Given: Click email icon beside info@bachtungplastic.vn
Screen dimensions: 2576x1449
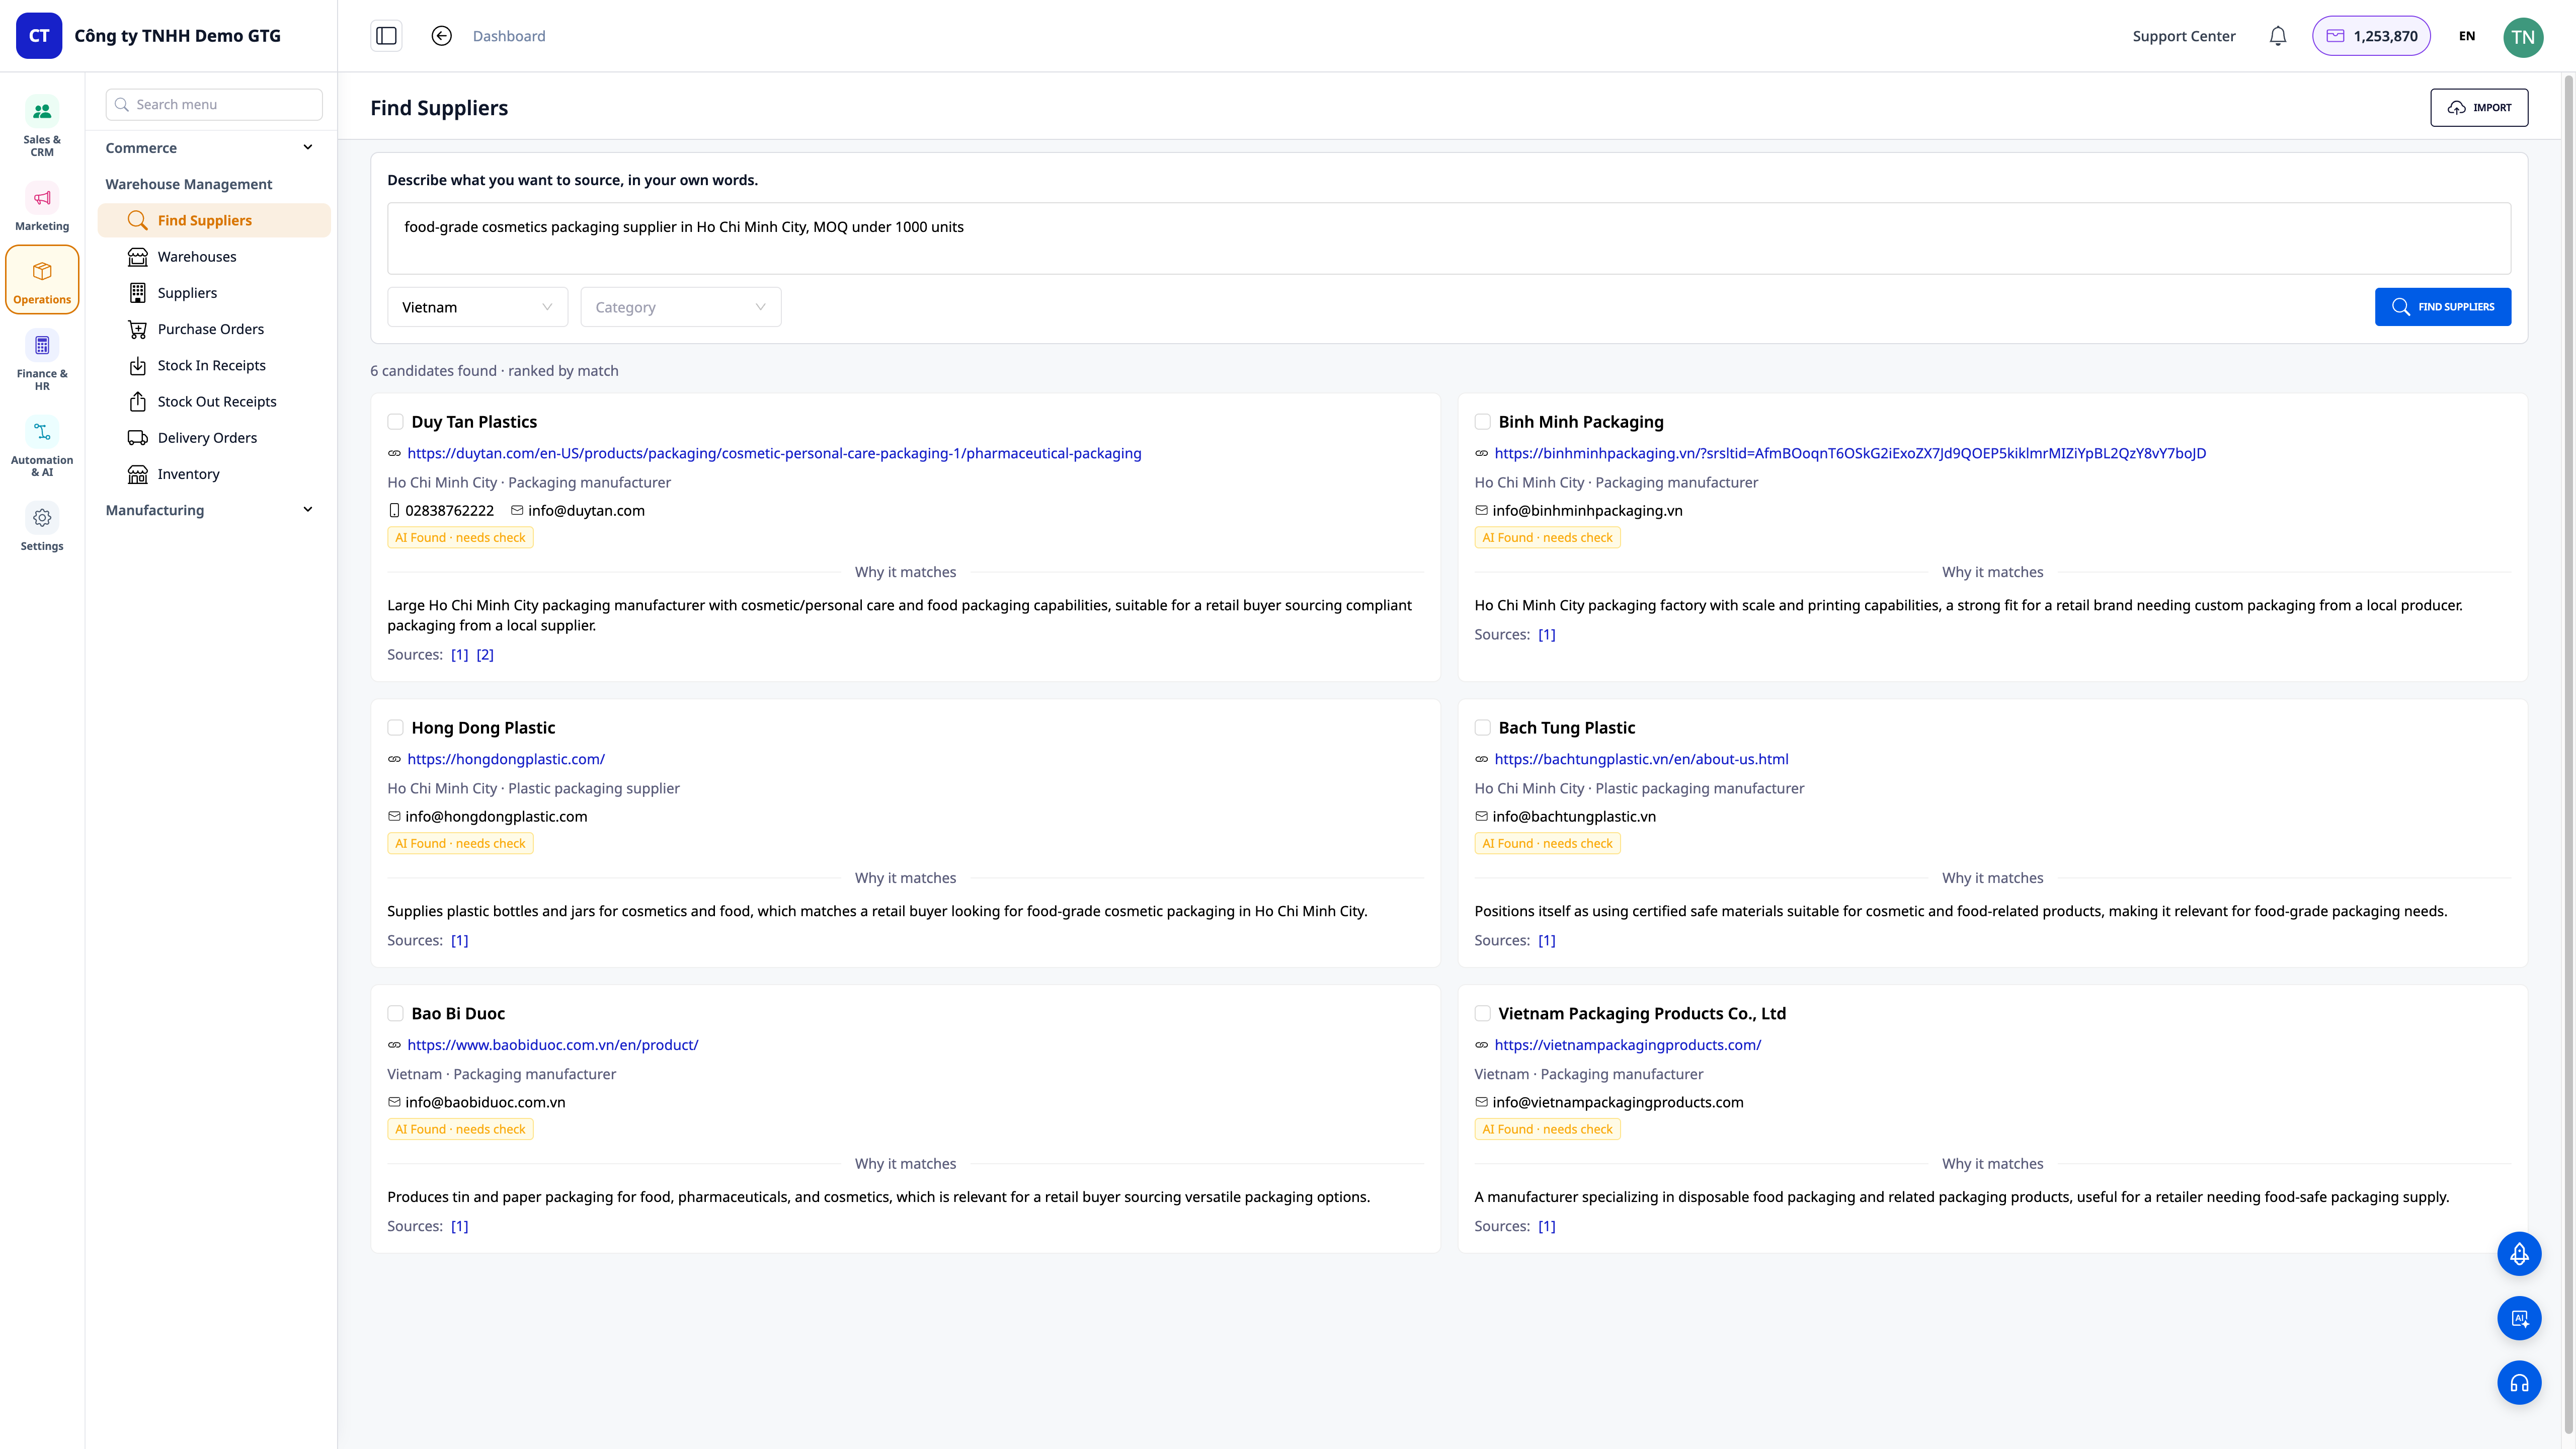Looking at the screenshot, I should point(1481,816).
